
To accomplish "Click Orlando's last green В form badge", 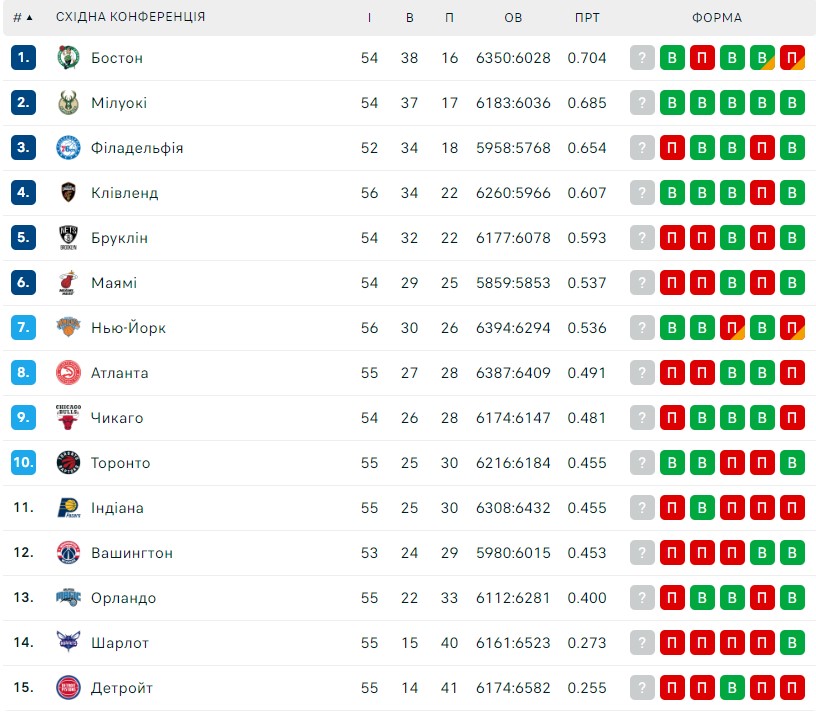I will [792, 597].
